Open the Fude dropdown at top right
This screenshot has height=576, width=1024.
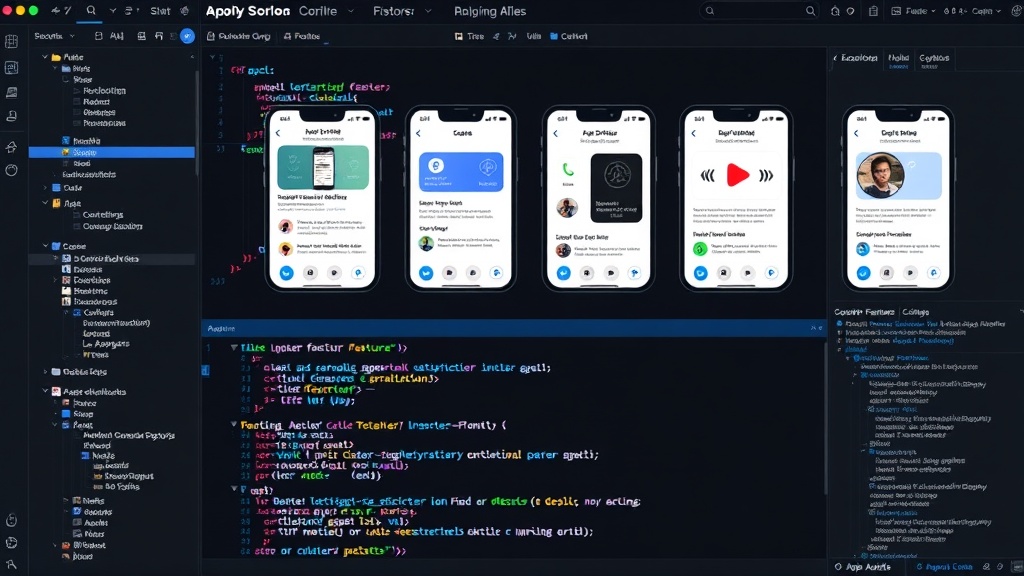click(x=913, y=11)
